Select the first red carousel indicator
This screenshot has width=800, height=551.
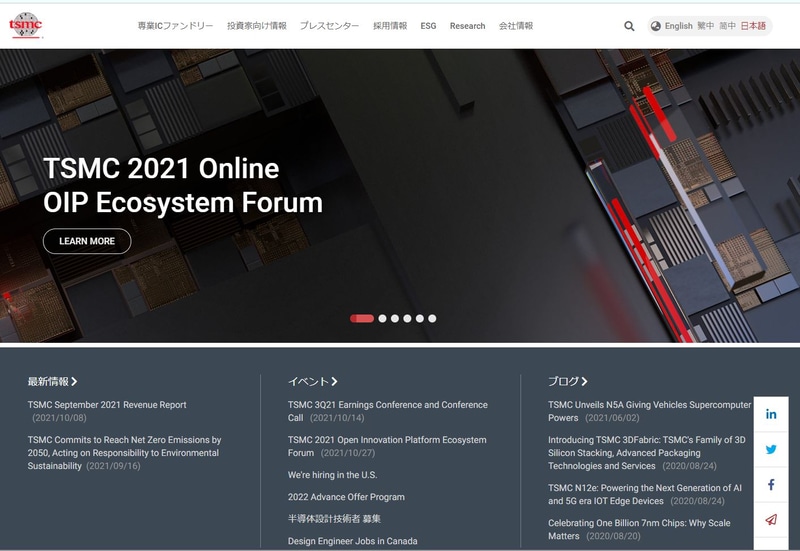point(362,318)
